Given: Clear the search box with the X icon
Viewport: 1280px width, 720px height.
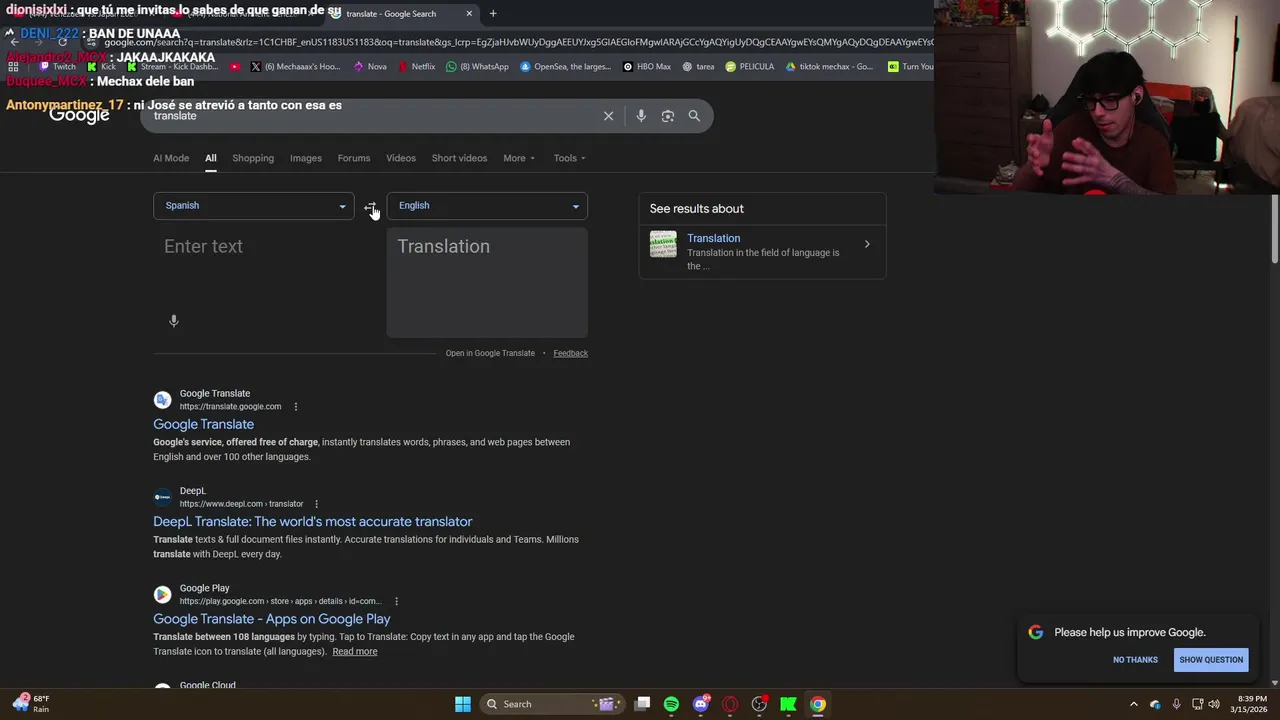Looking at the screenshot, I should pos(608,116).
